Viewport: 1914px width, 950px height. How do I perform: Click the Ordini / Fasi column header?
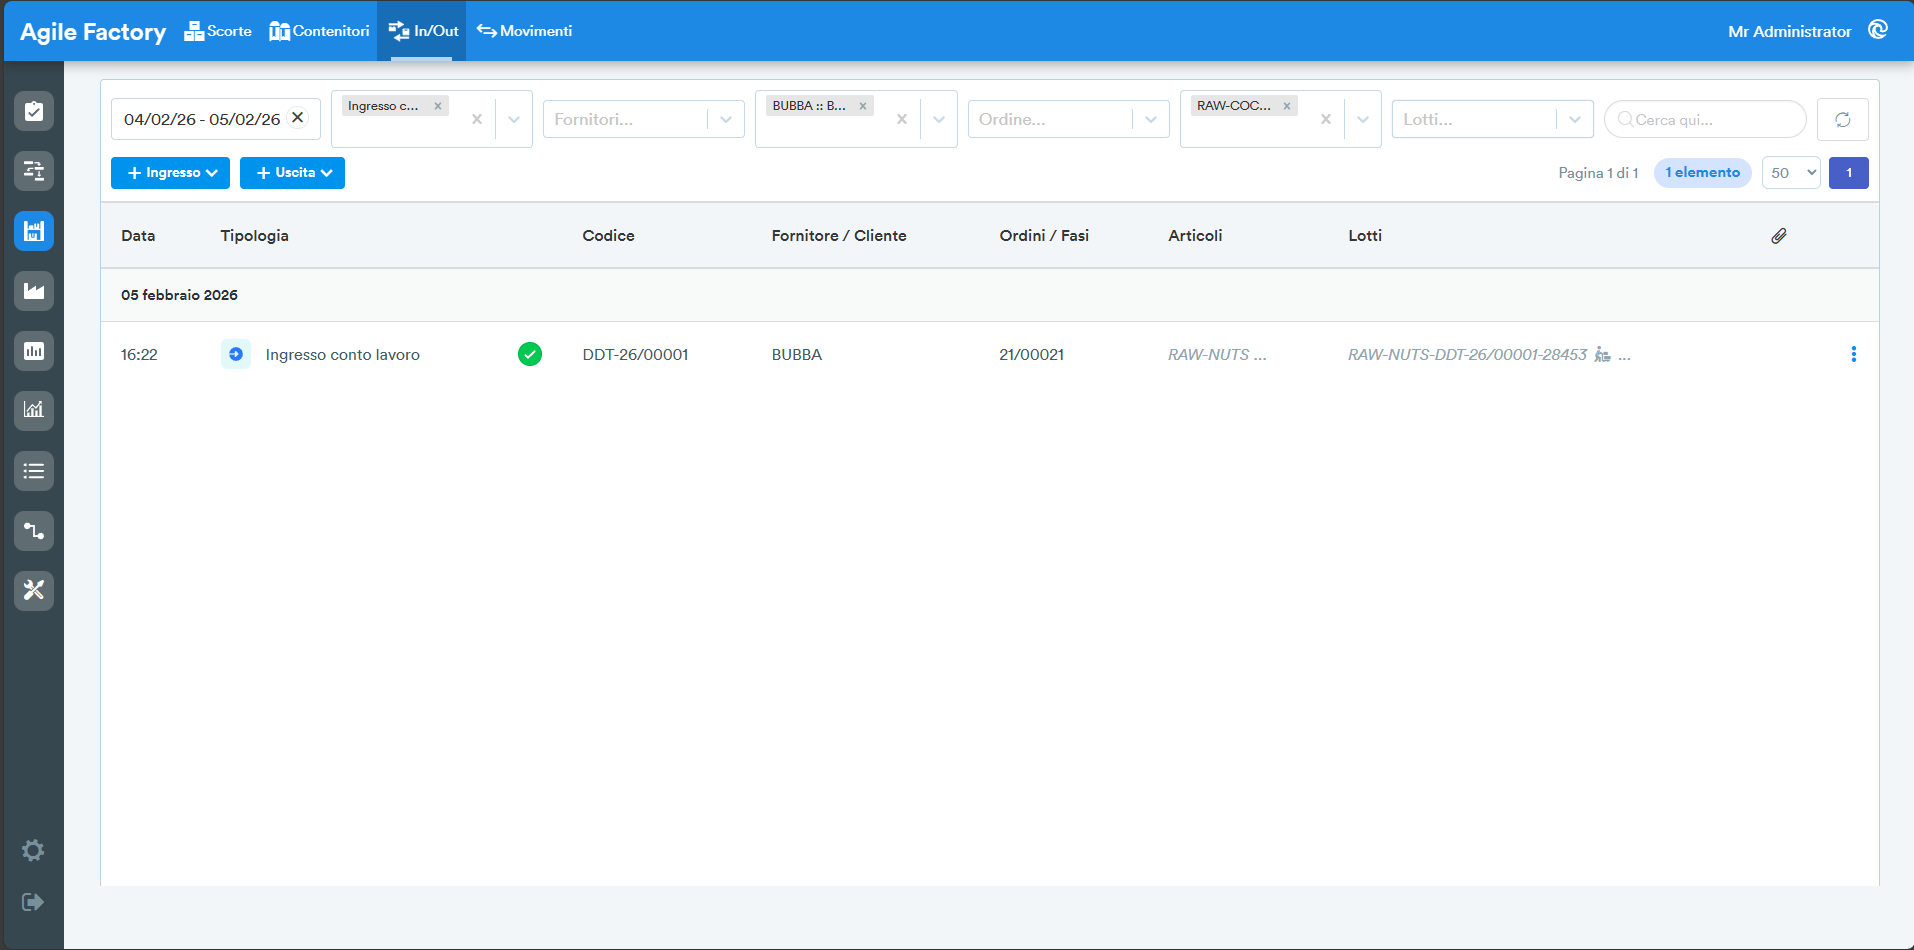(x=1044, y=236)
